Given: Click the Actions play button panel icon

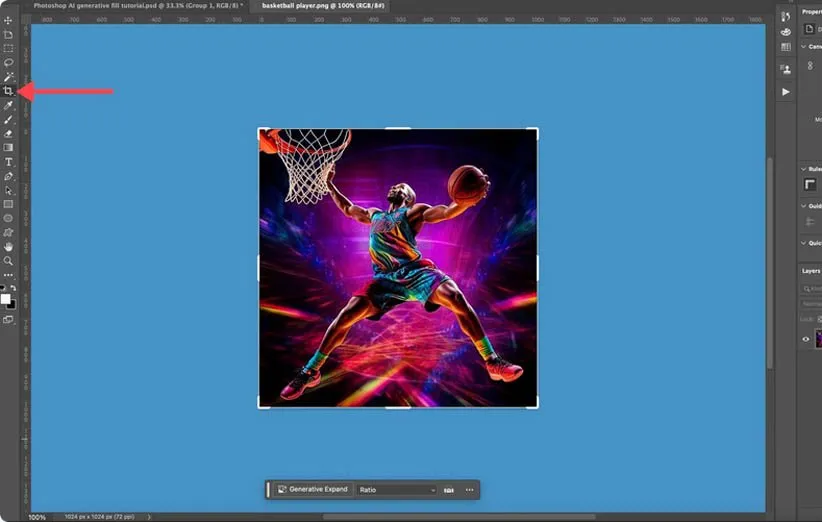Looking at the screenshot, I should click(786, 92).
